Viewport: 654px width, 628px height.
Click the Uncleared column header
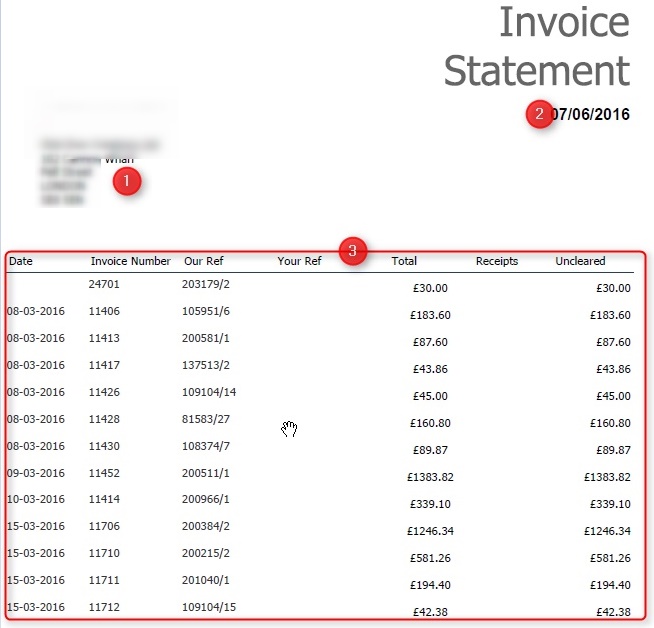(580, 262)
